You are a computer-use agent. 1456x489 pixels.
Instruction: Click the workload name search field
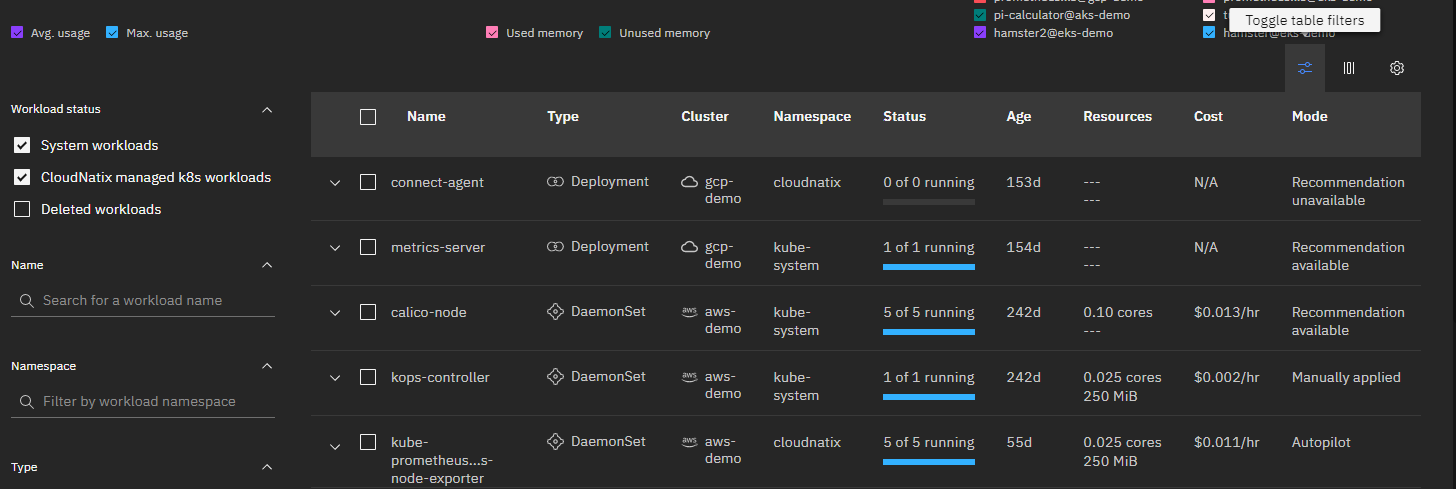click(150, 301)
